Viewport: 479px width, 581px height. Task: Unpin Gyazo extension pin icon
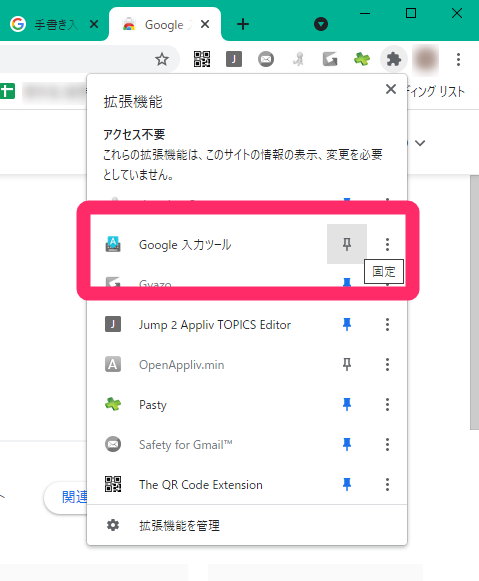[347, 283]
